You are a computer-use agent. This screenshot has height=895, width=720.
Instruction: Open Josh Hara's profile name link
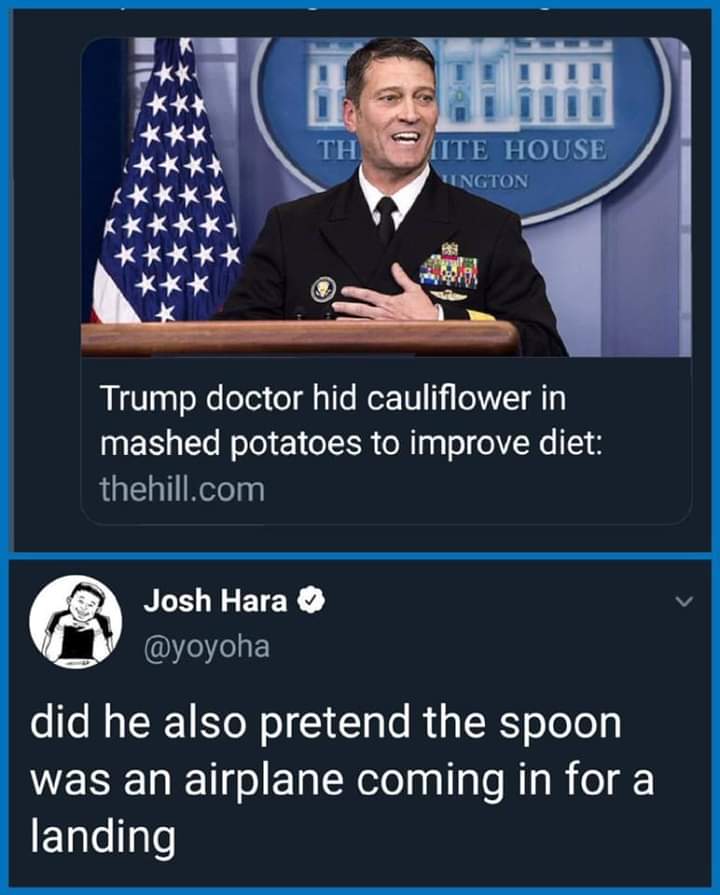216,601
